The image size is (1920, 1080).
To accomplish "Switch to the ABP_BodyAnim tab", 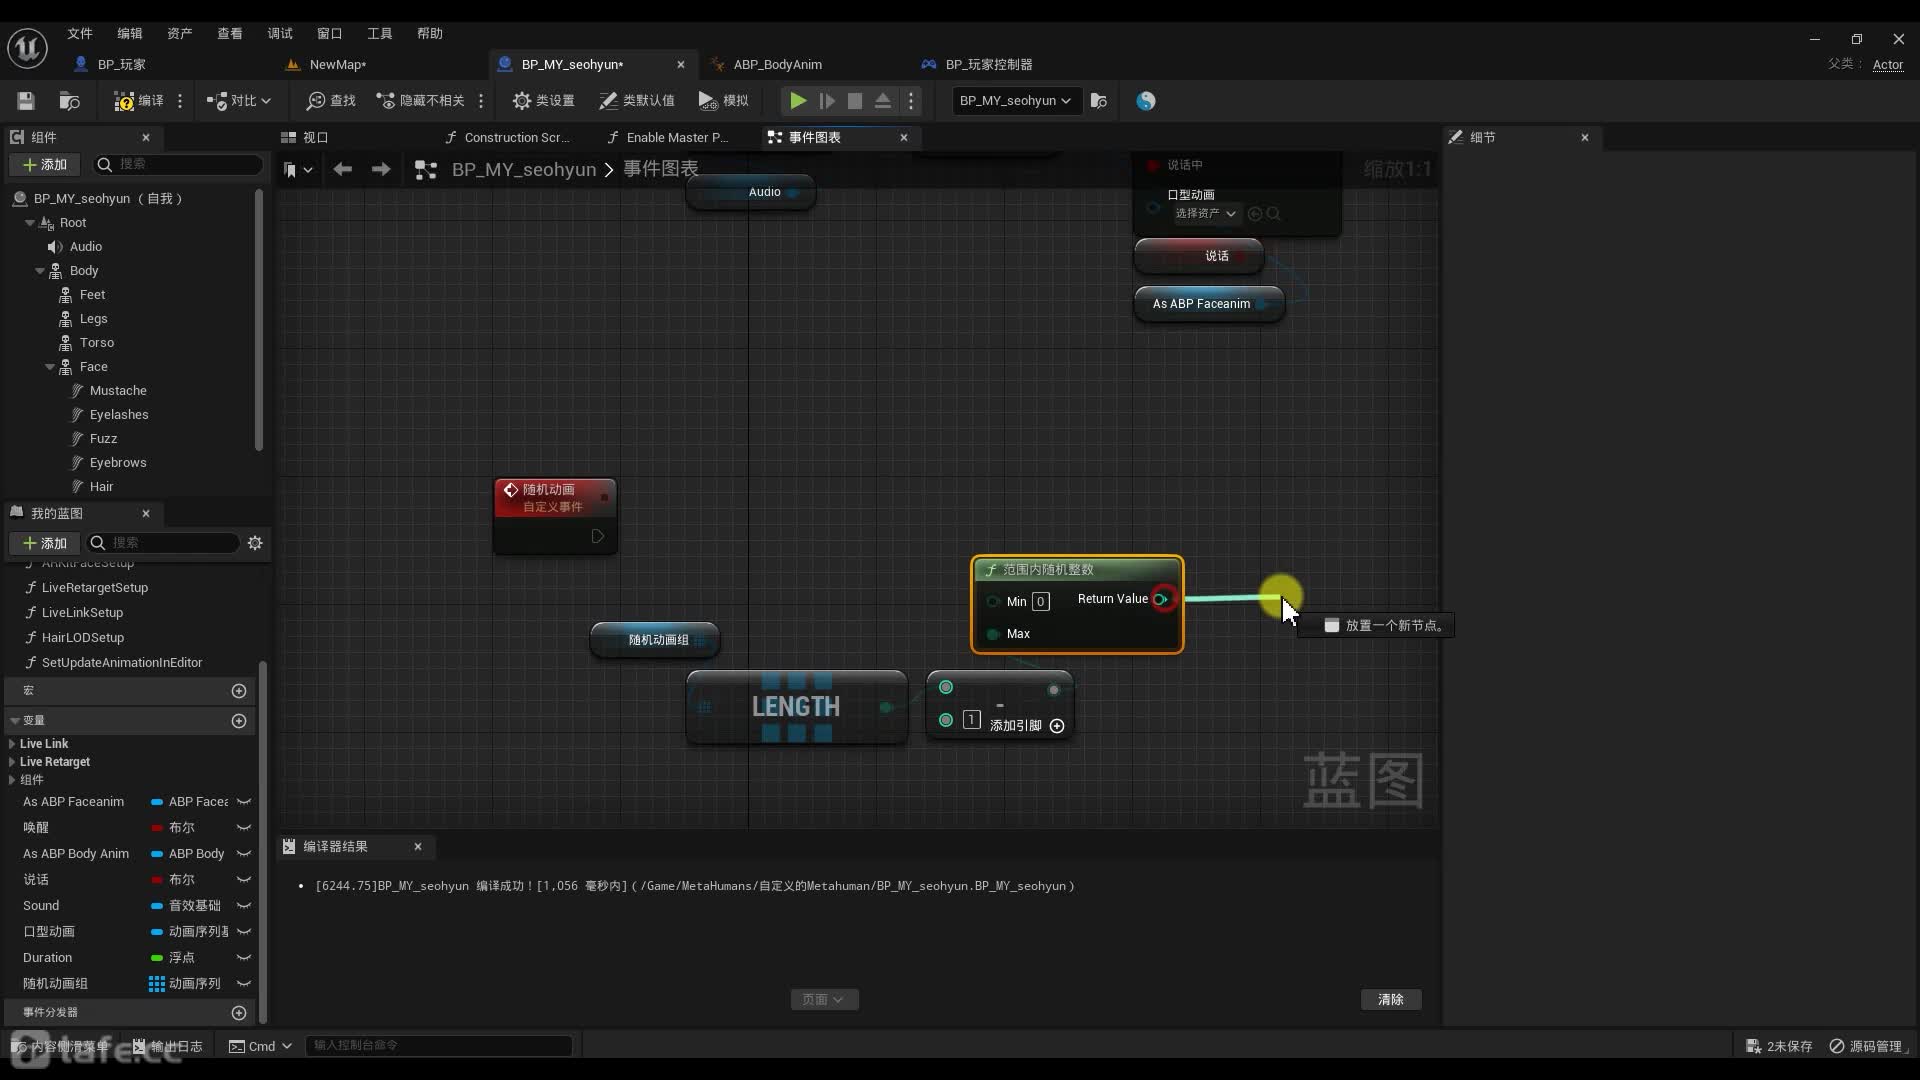I will pyautogui.click(x=777, y=65).
